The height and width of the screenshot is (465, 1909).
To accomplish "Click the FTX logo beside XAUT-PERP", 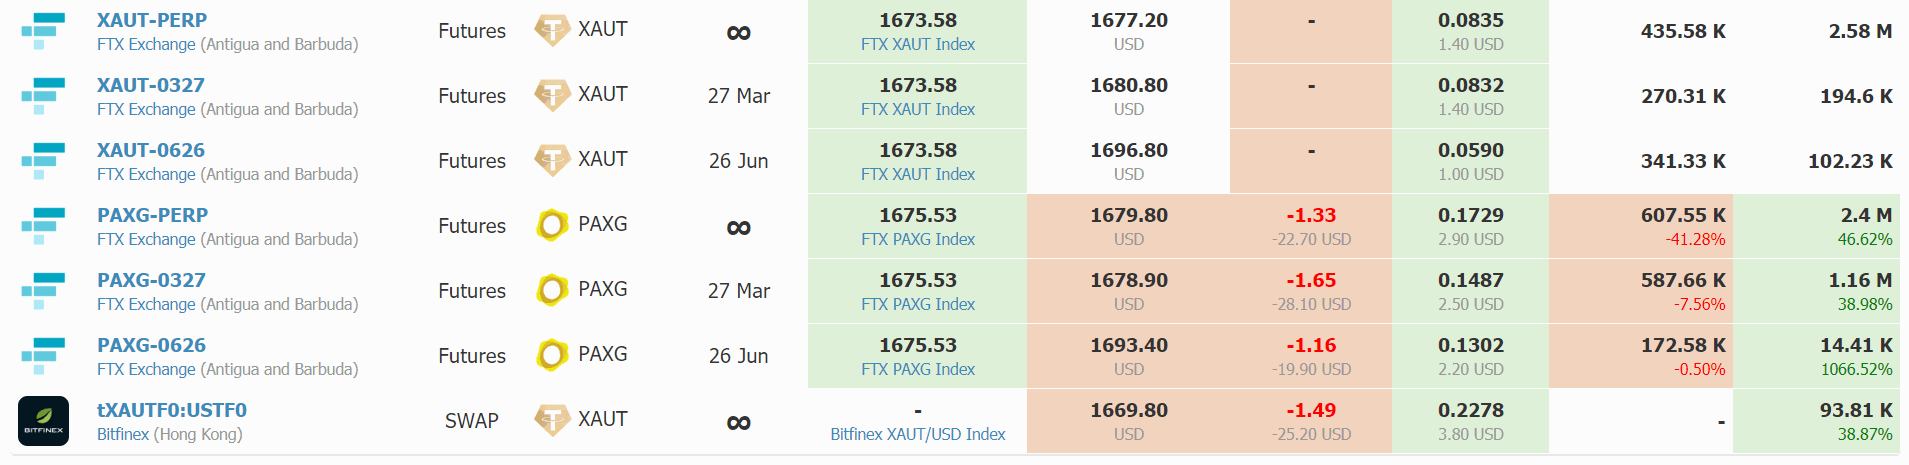I will [43, 31].
